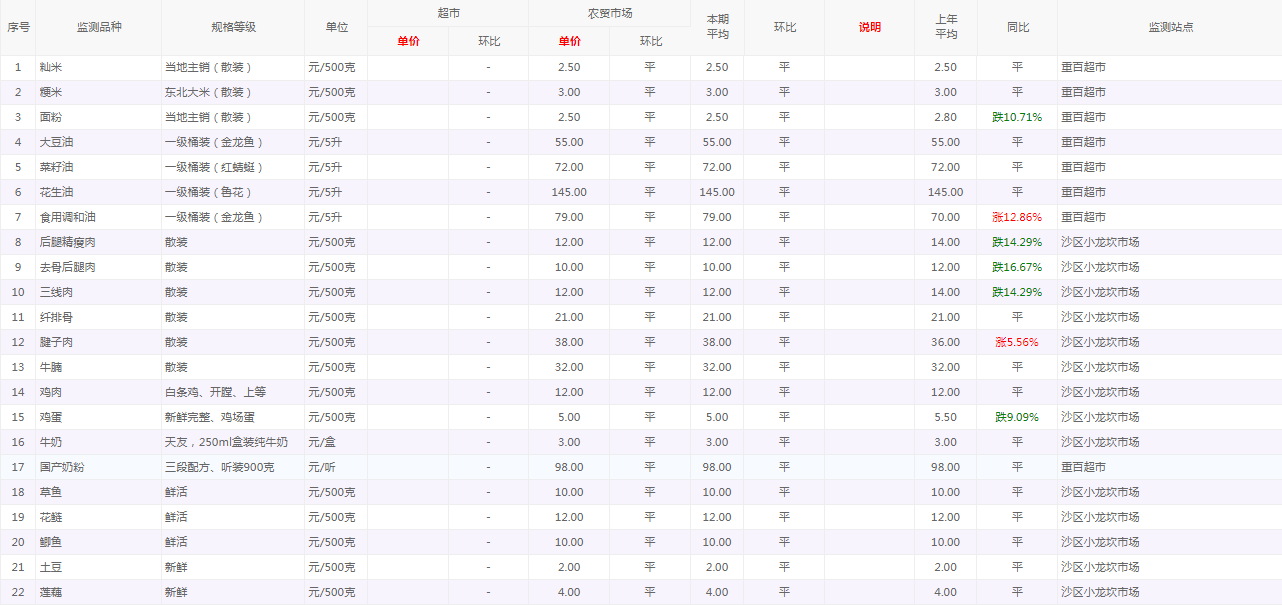The height and width of the screenshot is (605, 1282).
Task: Click the 规格等级 column header
Action: 233,27
